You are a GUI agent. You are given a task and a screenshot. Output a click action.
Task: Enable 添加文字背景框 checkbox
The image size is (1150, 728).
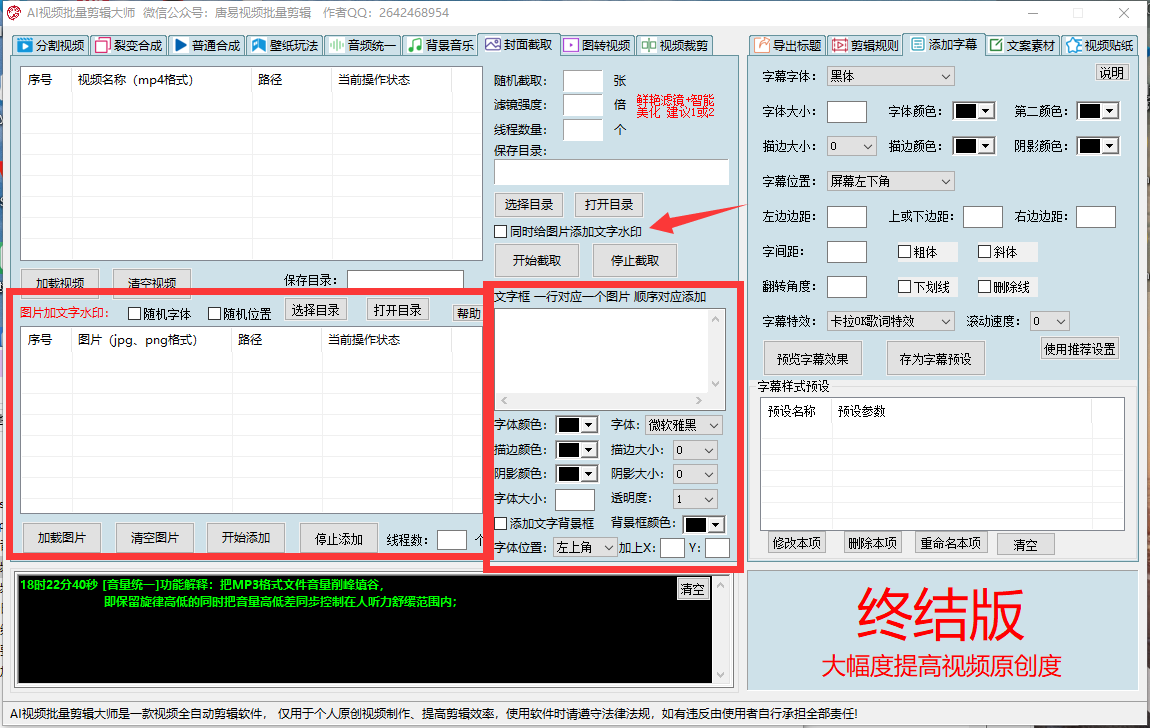(500, 523)
